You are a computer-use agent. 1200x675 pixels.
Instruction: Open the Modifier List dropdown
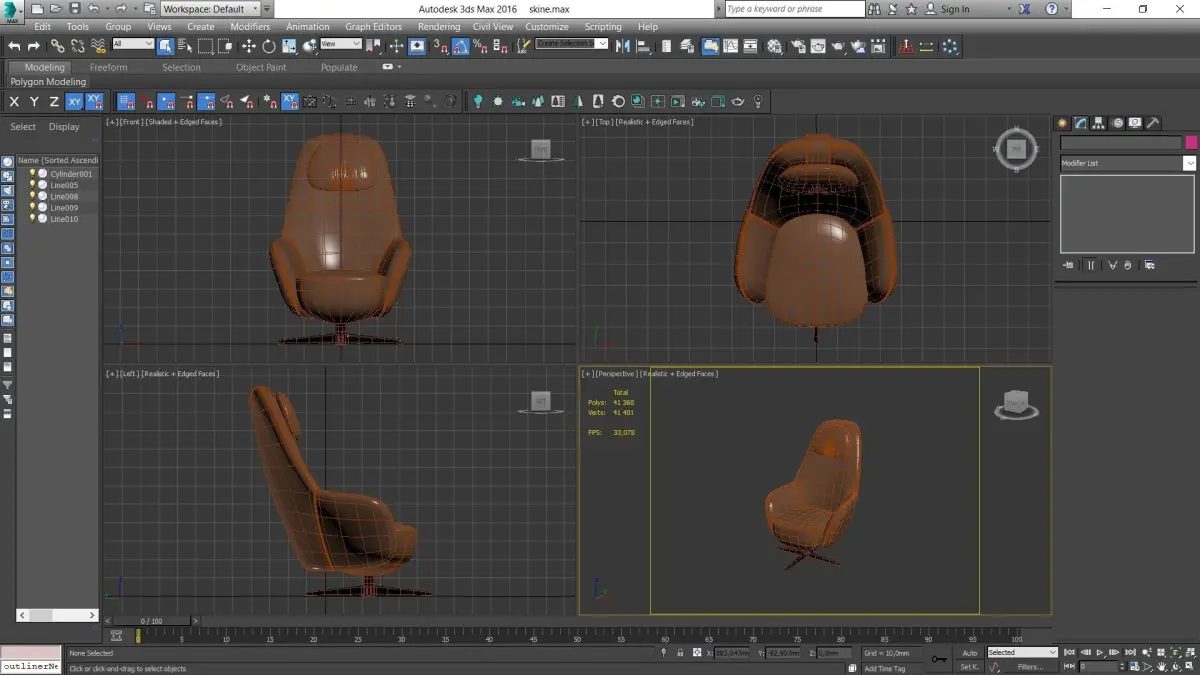point(1128,163)
